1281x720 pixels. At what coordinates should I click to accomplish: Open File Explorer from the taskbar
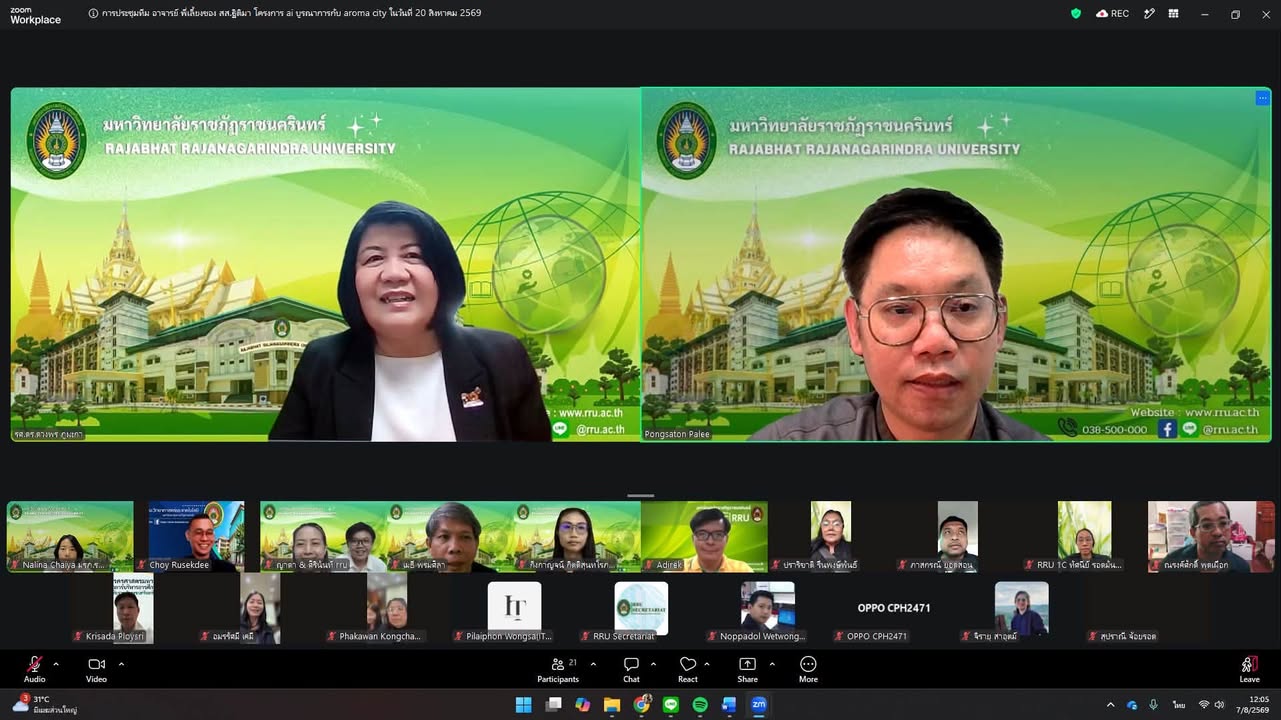tap(612, 705)
